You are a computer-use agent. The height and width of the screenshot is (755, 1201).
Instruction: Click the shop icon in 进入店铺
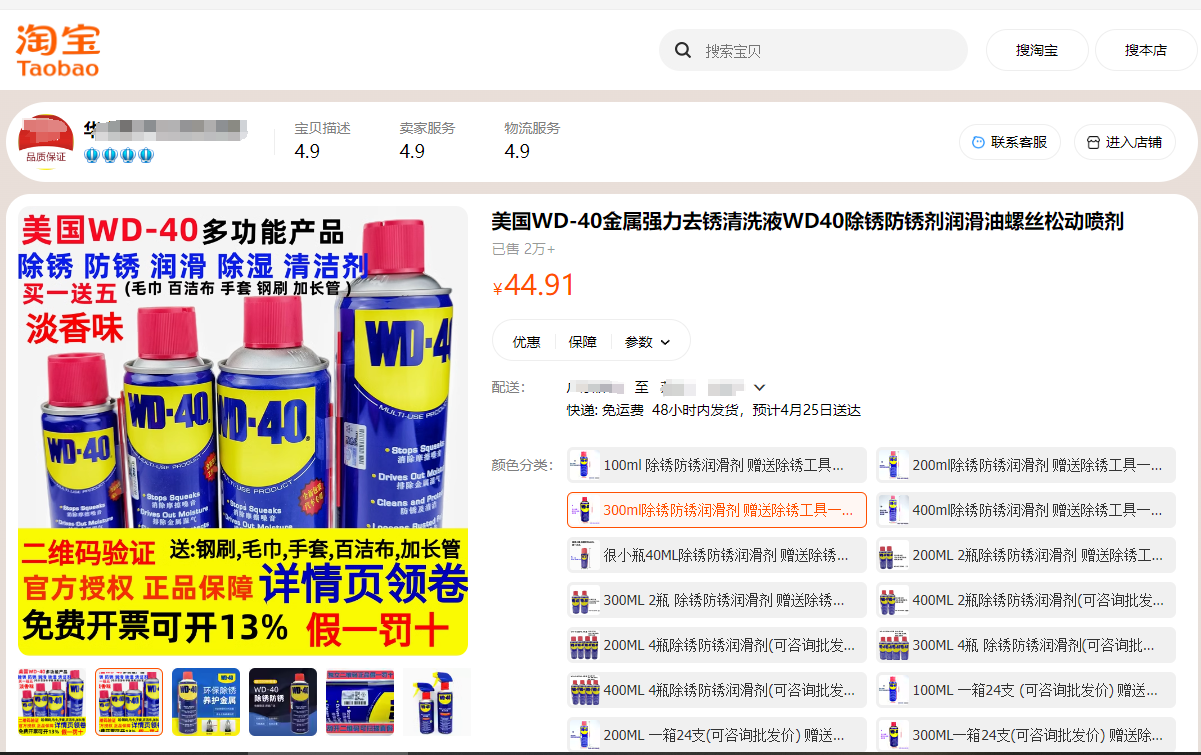[x=1092, y=142]
